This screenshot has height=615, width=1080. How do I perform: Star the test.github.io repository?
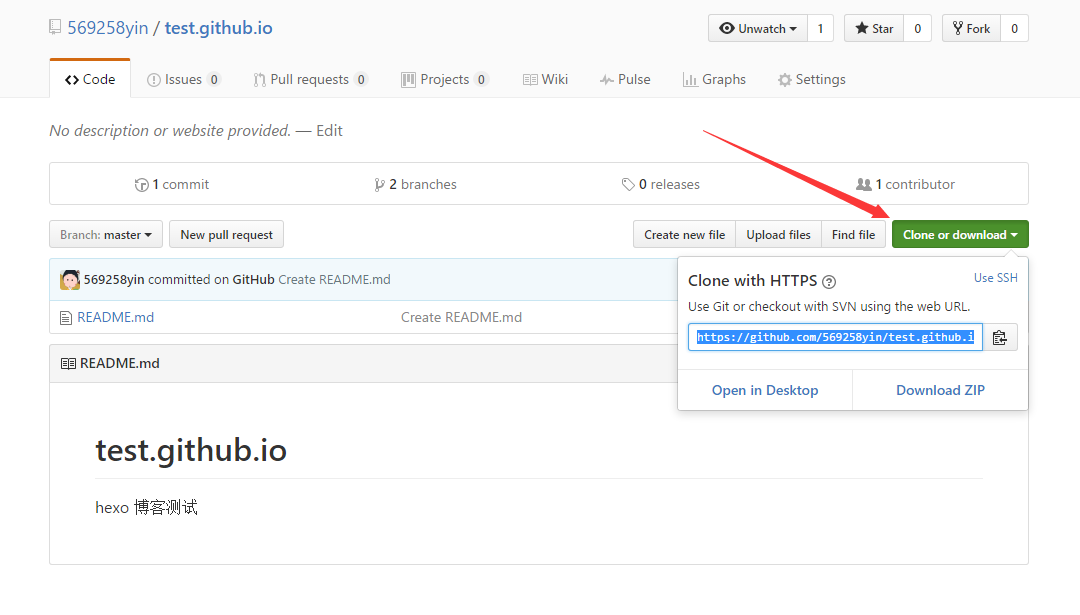coord(874,29)
